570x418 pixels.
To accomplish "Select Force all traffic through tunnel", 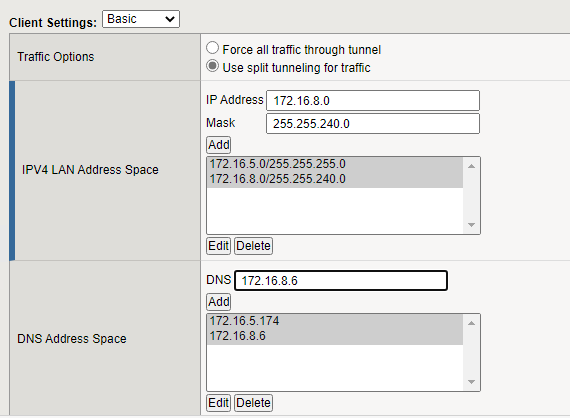I will tap(212, 48).
